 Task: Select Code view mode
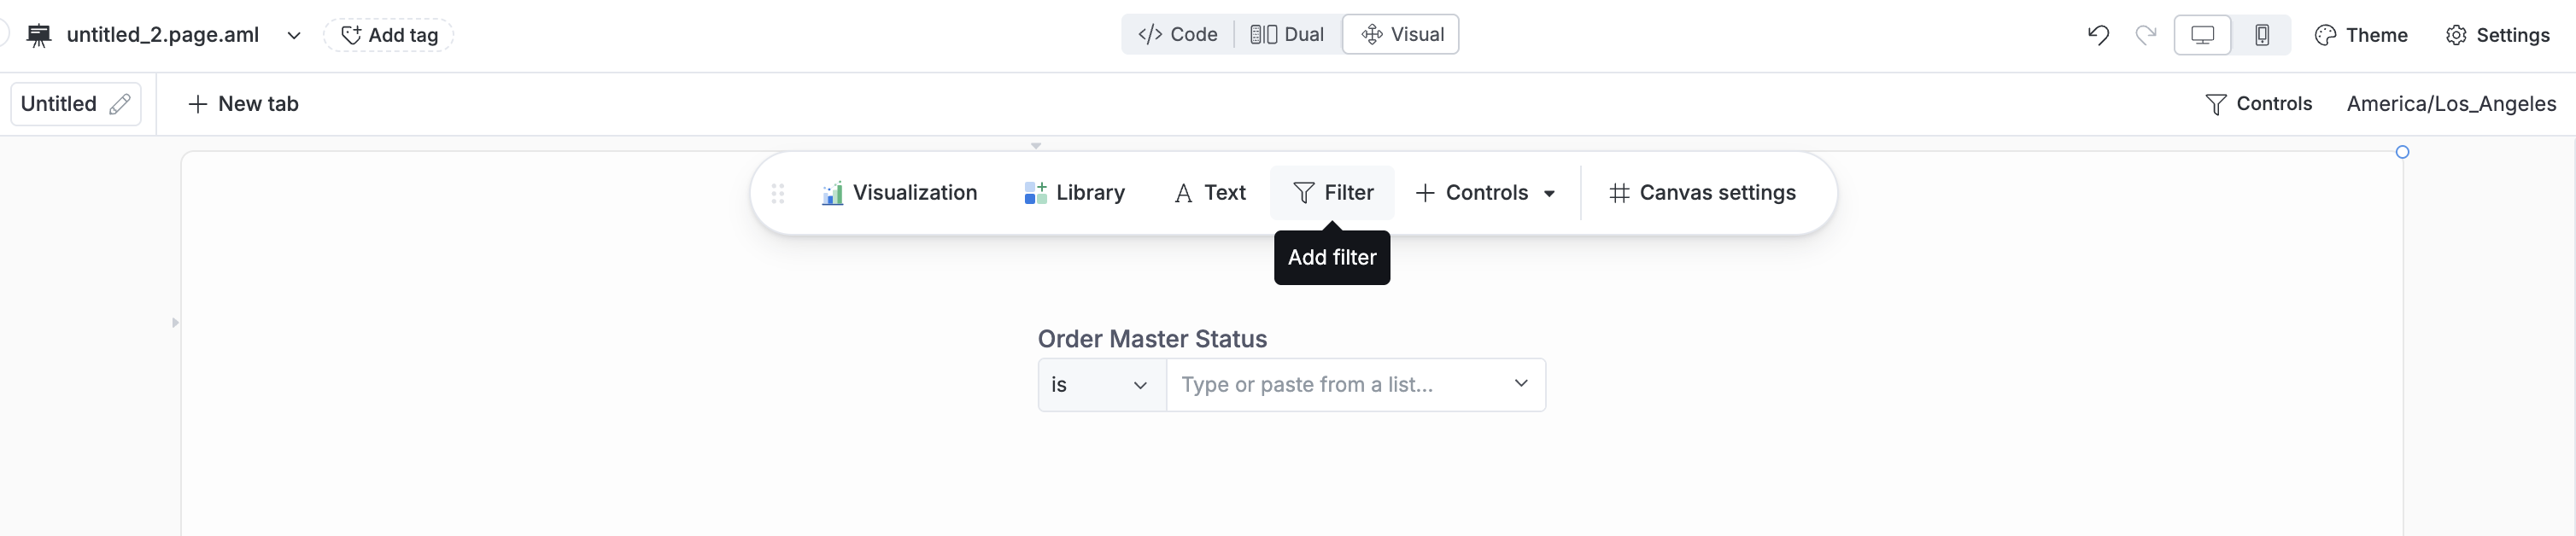click(1178, 35)
